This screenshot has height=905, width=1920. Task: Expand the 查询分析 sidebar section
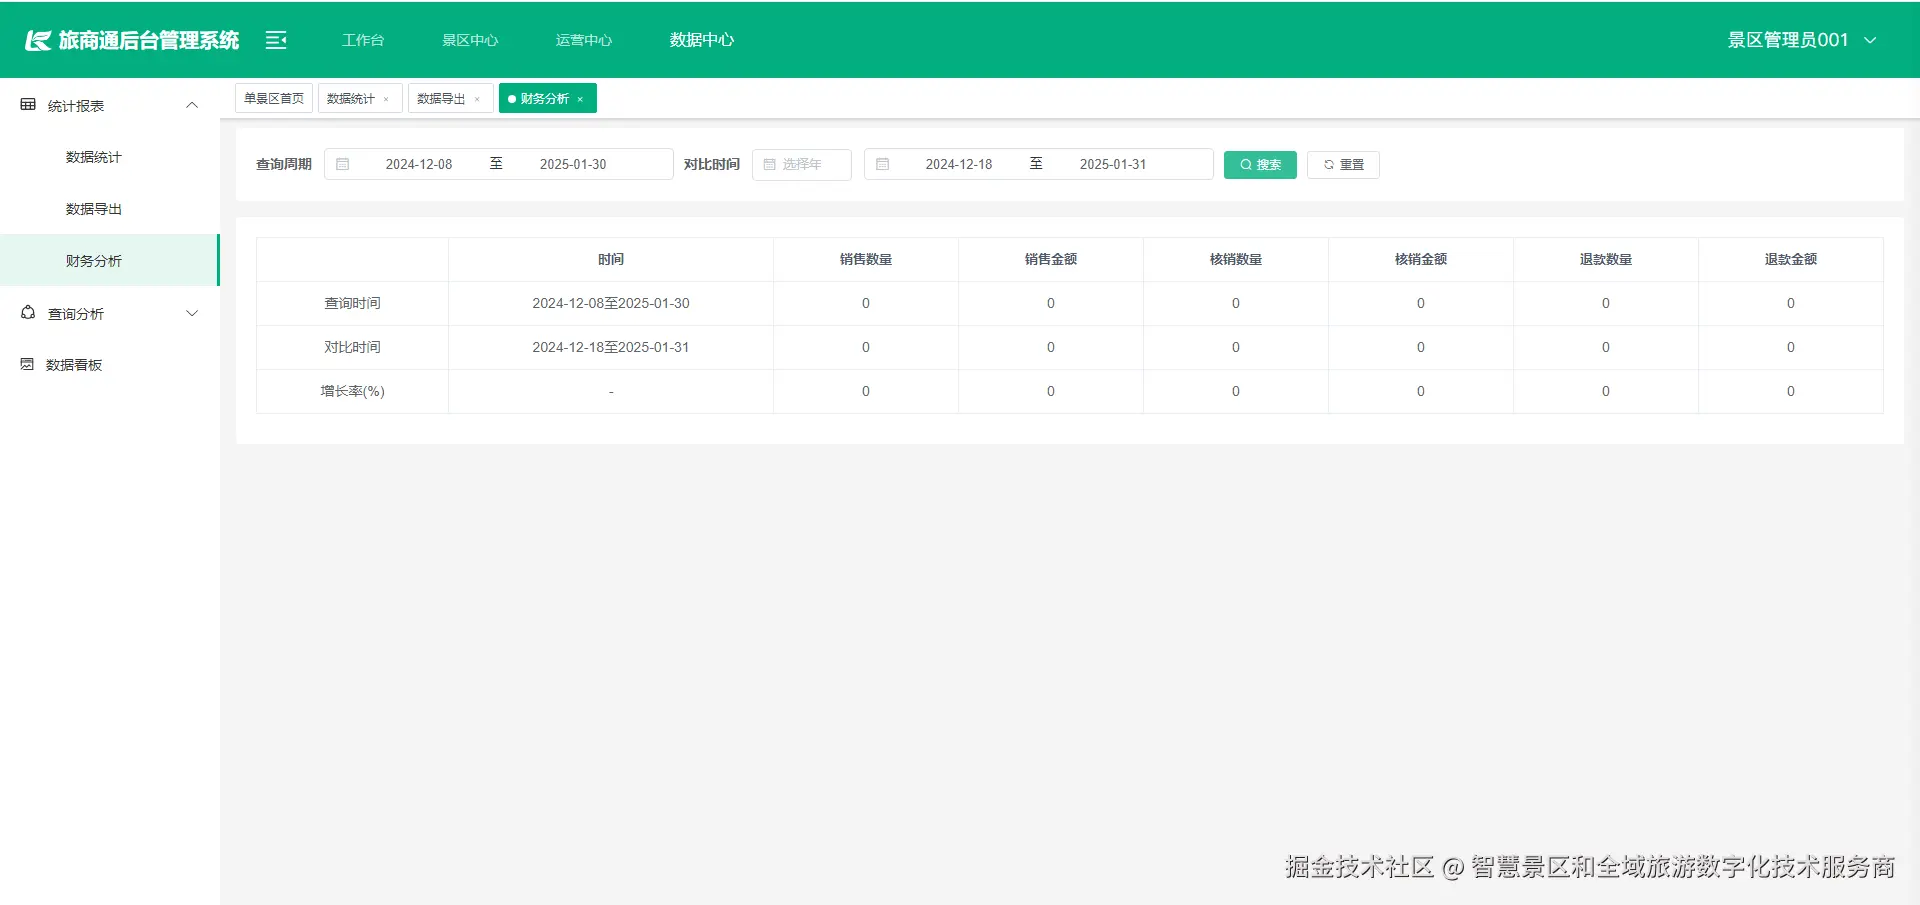pyautogui.click(x=191, y=313)
